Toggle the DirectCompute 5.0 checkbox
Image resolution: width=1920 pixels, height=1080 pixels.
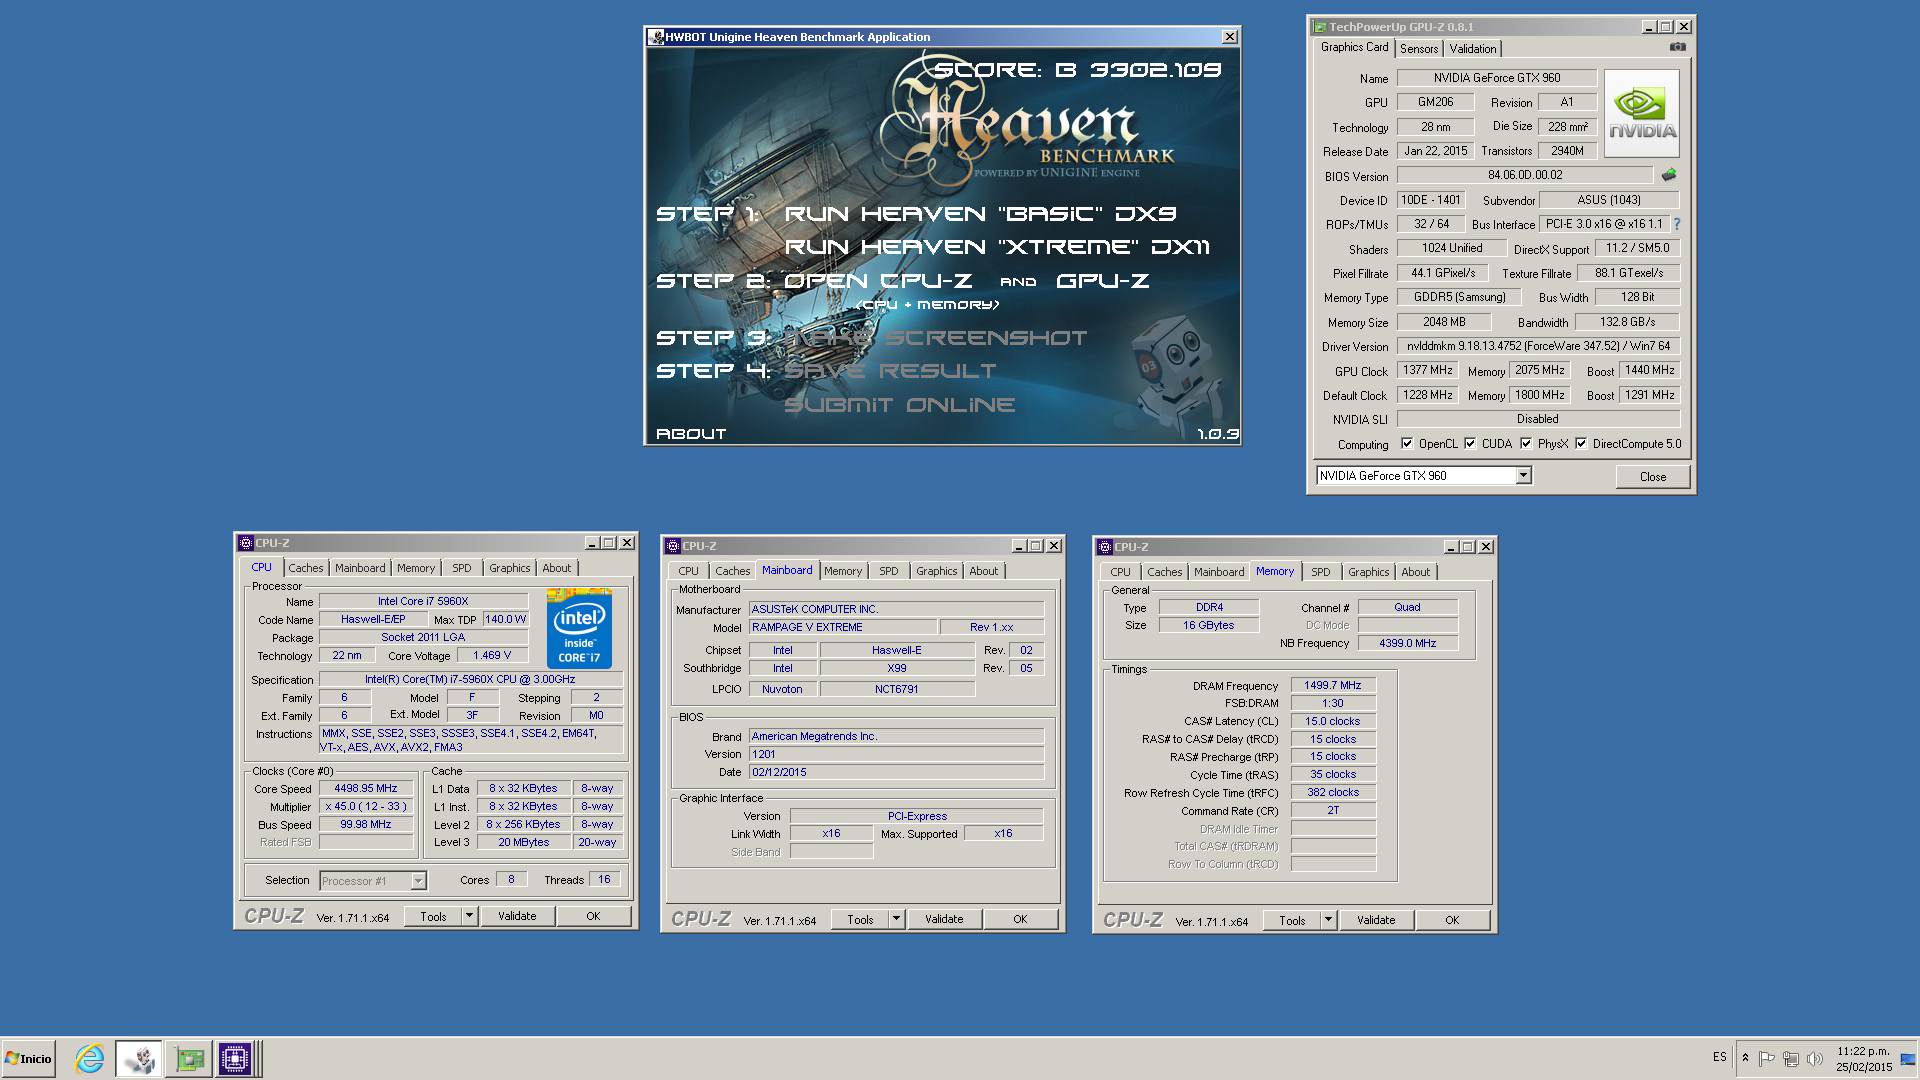pos(1581,443)
